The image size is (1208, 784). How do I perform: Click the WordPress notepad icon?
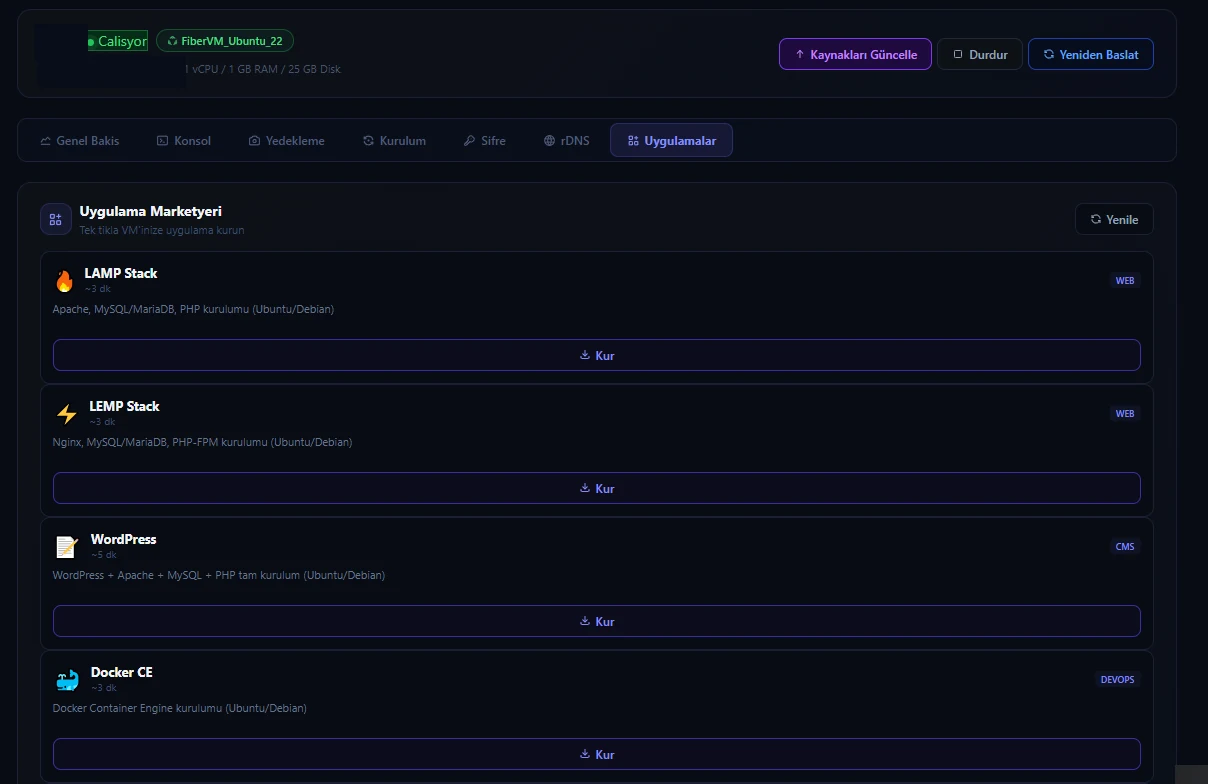[66, 547]
